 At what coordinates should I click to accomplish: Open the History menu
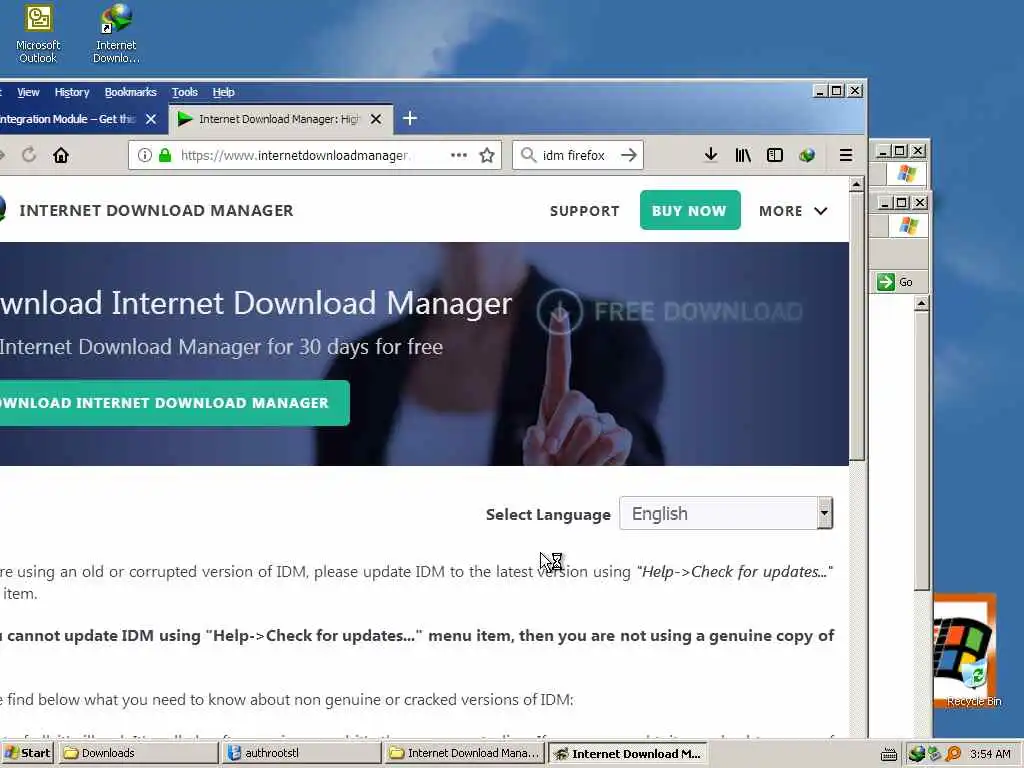[x=72, y=92]
